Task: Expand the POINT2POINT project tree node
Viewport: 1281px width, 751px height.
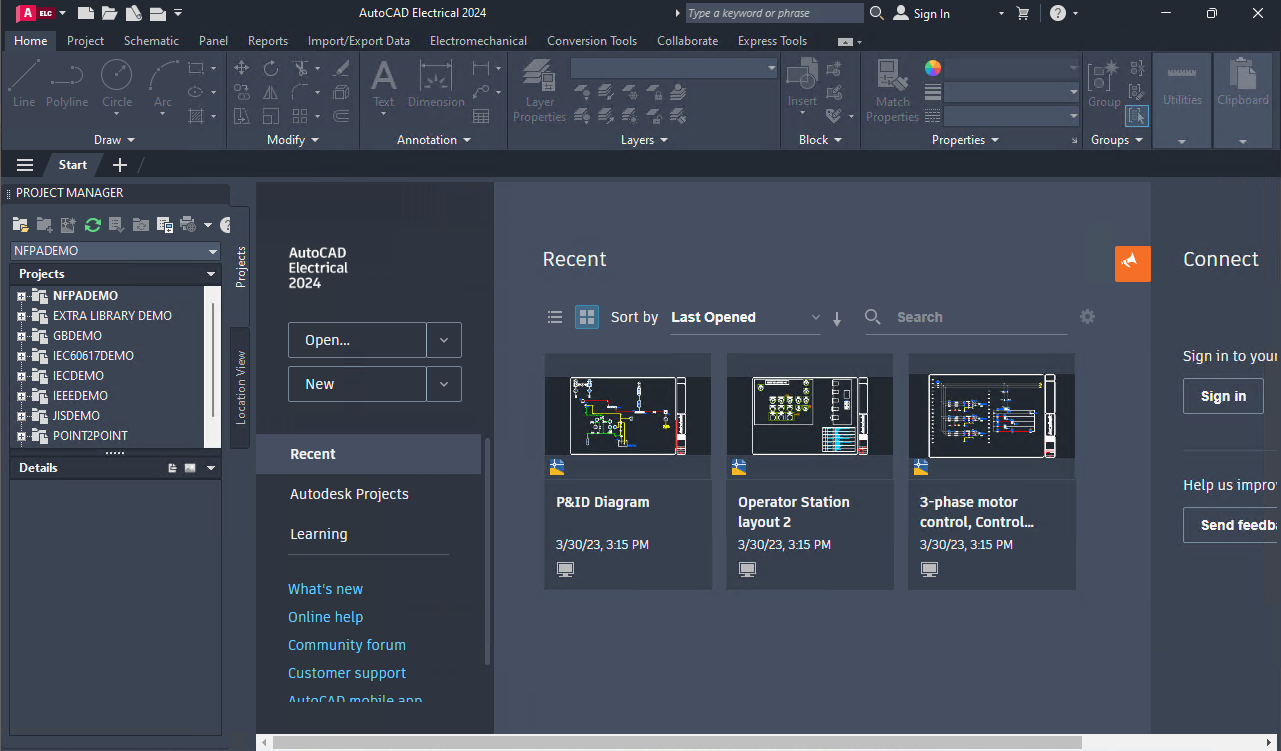Action: tap(21, 436)
